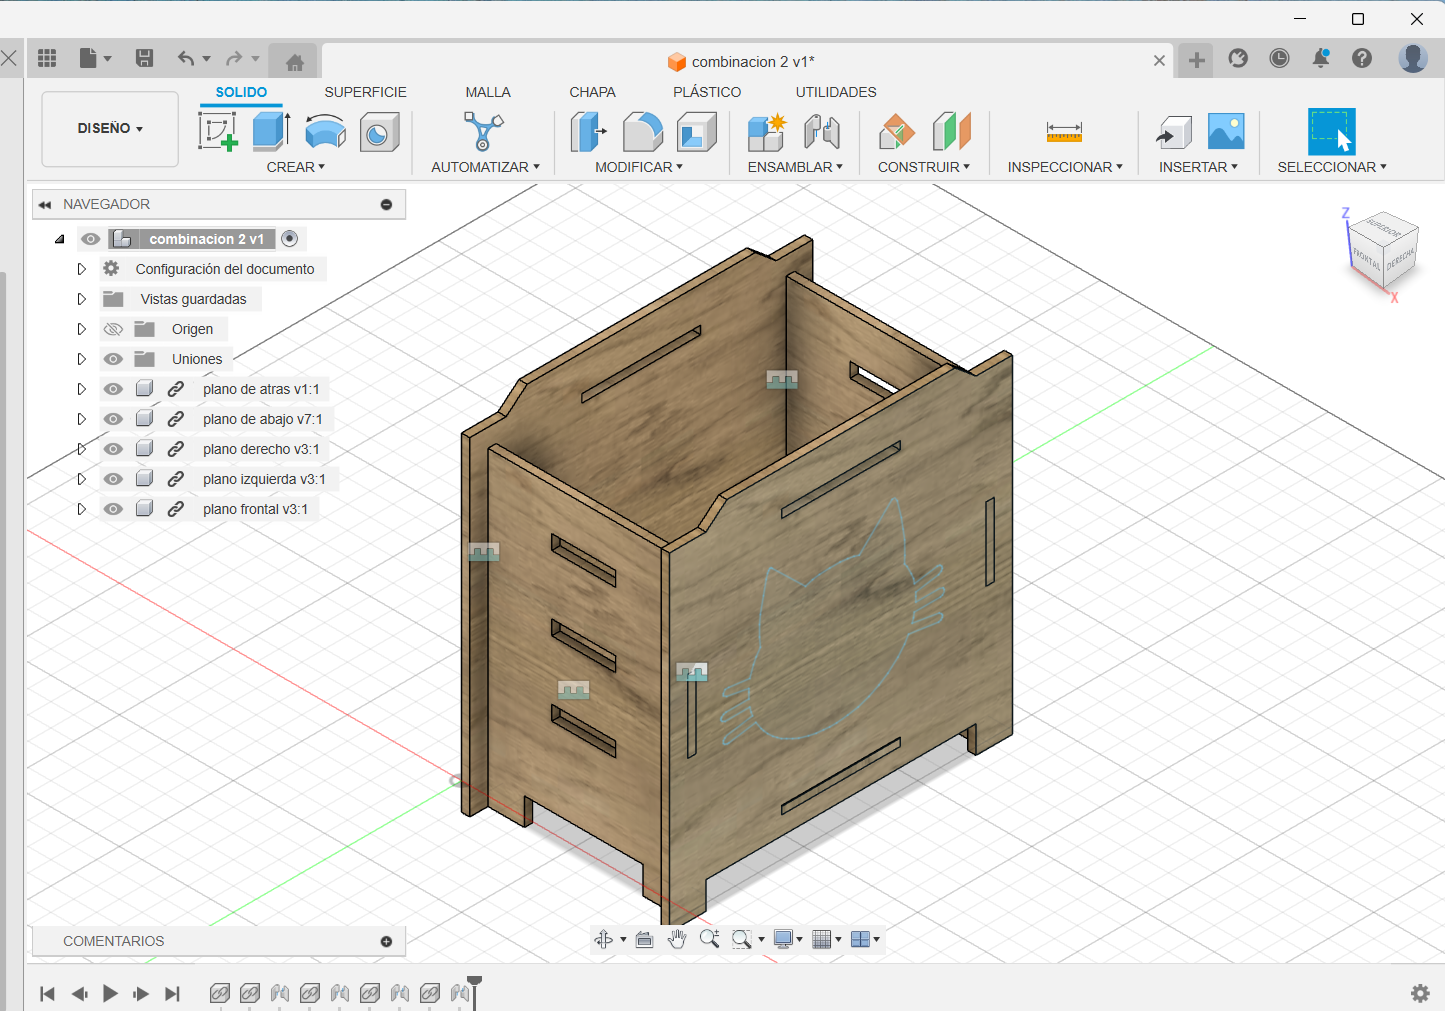
Task: Activate the Select tool icon
Action: (x=1332, y=131)
